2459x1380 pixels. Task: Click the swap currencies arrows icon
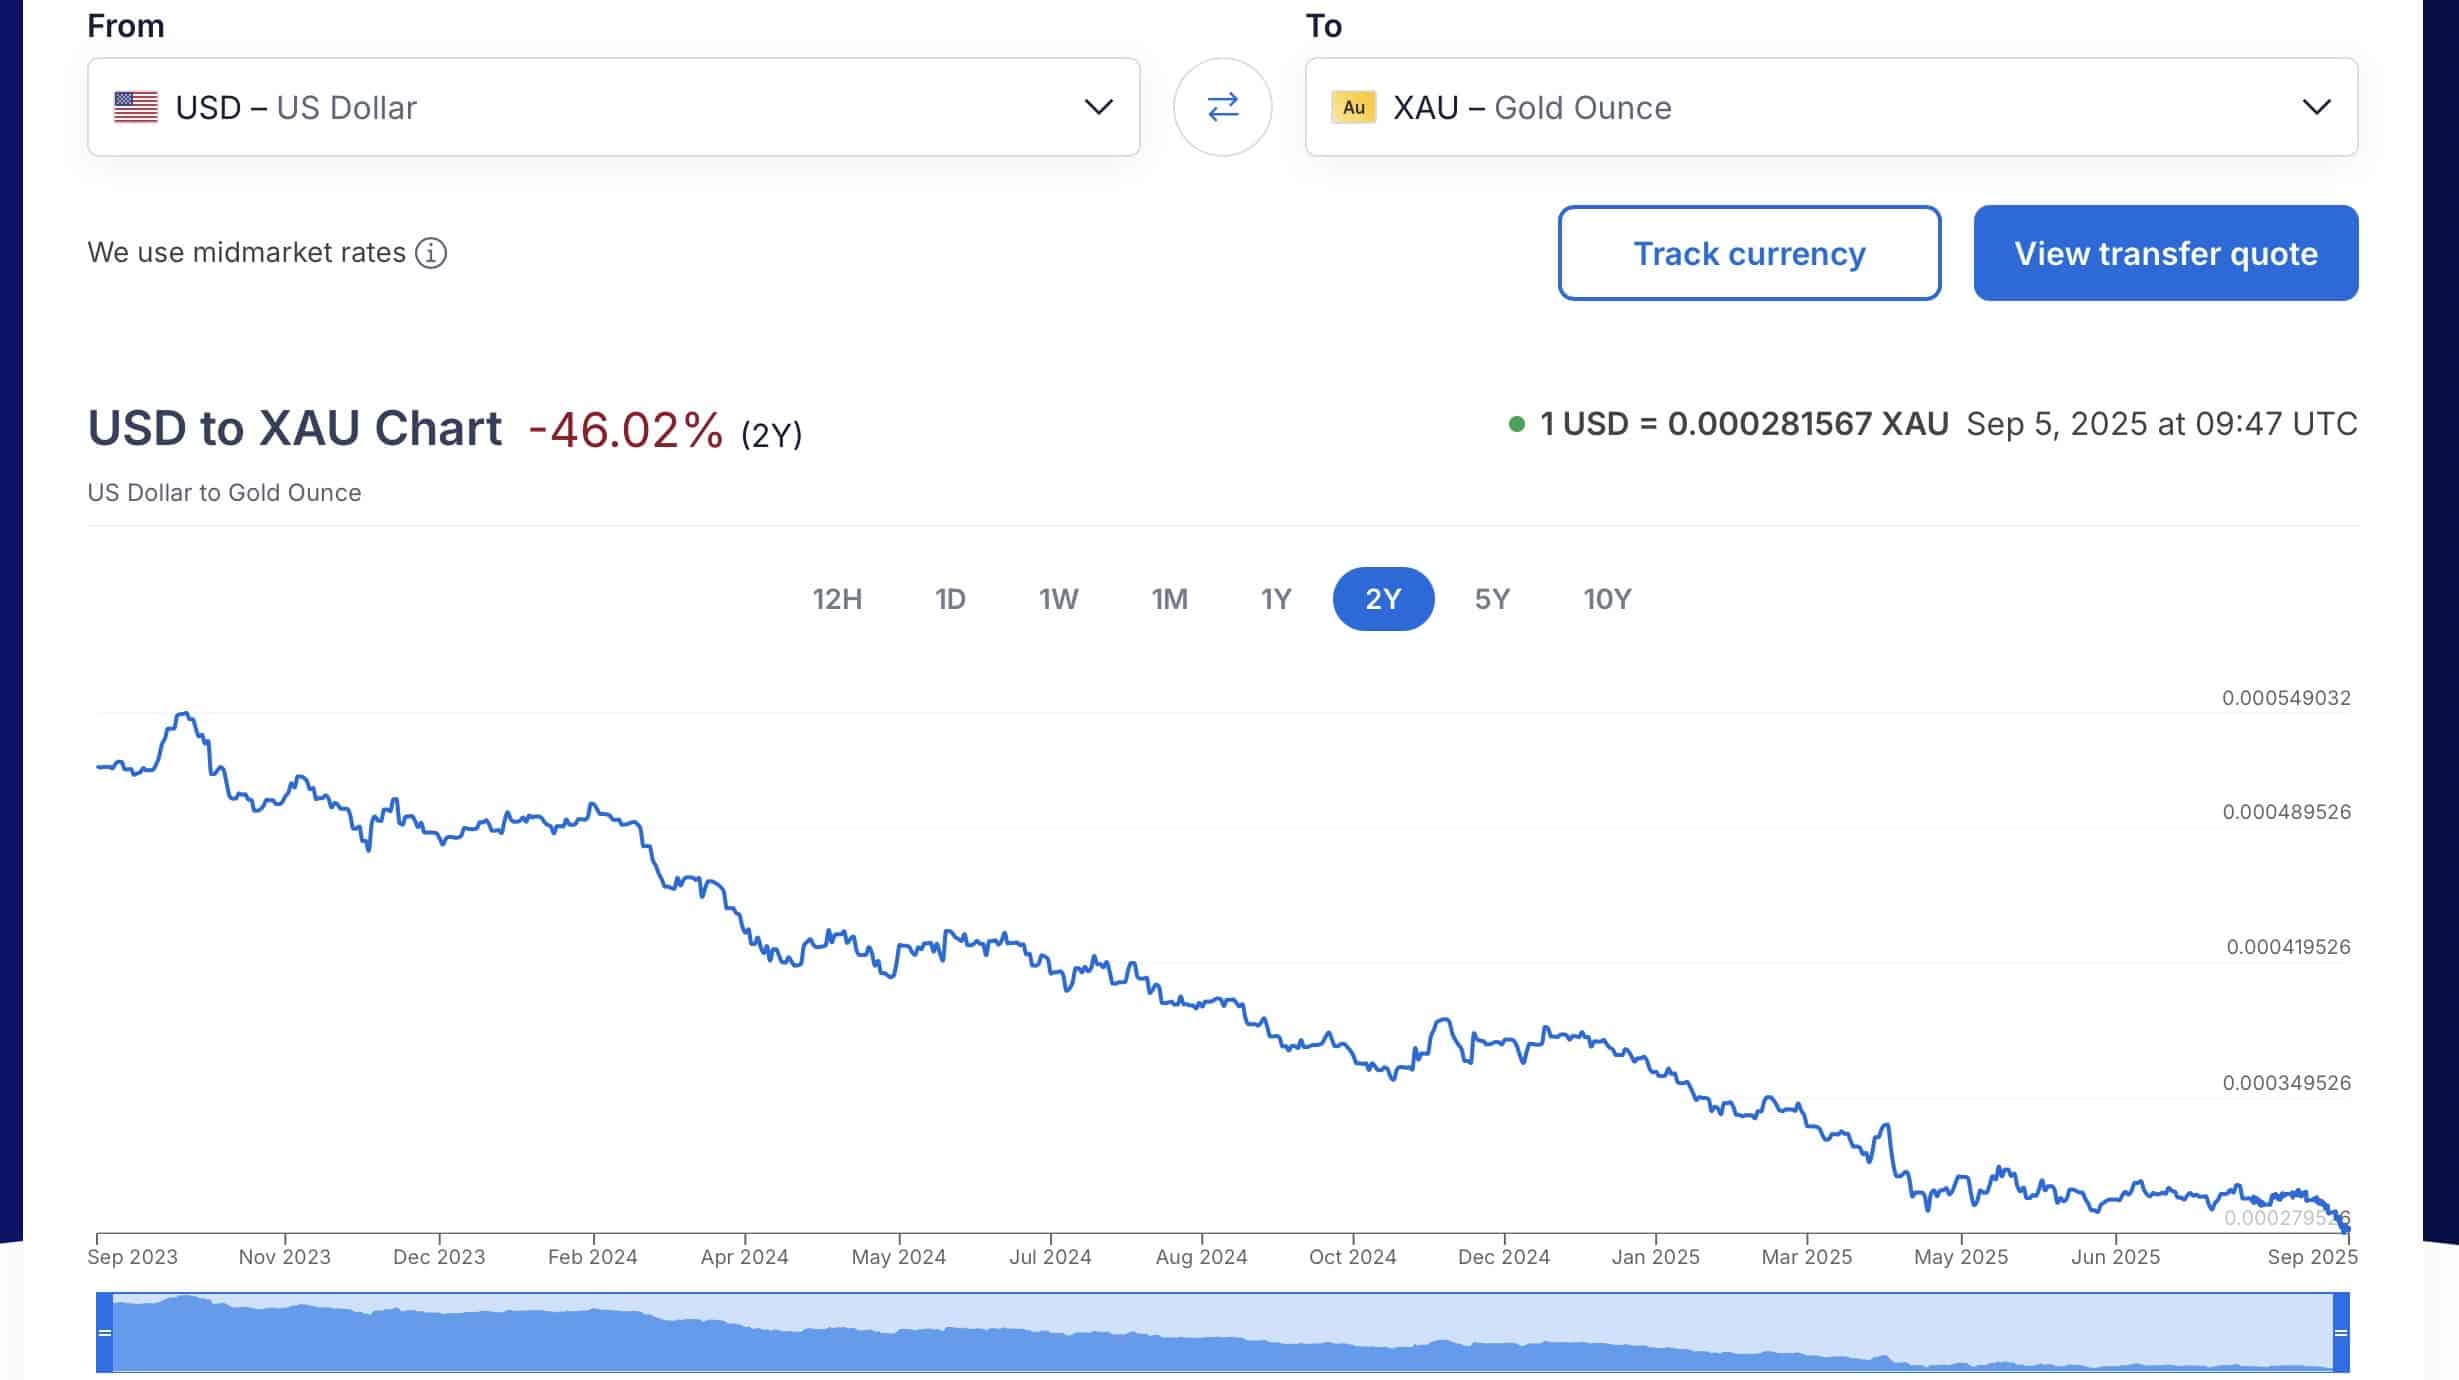tap(1222, 107)
